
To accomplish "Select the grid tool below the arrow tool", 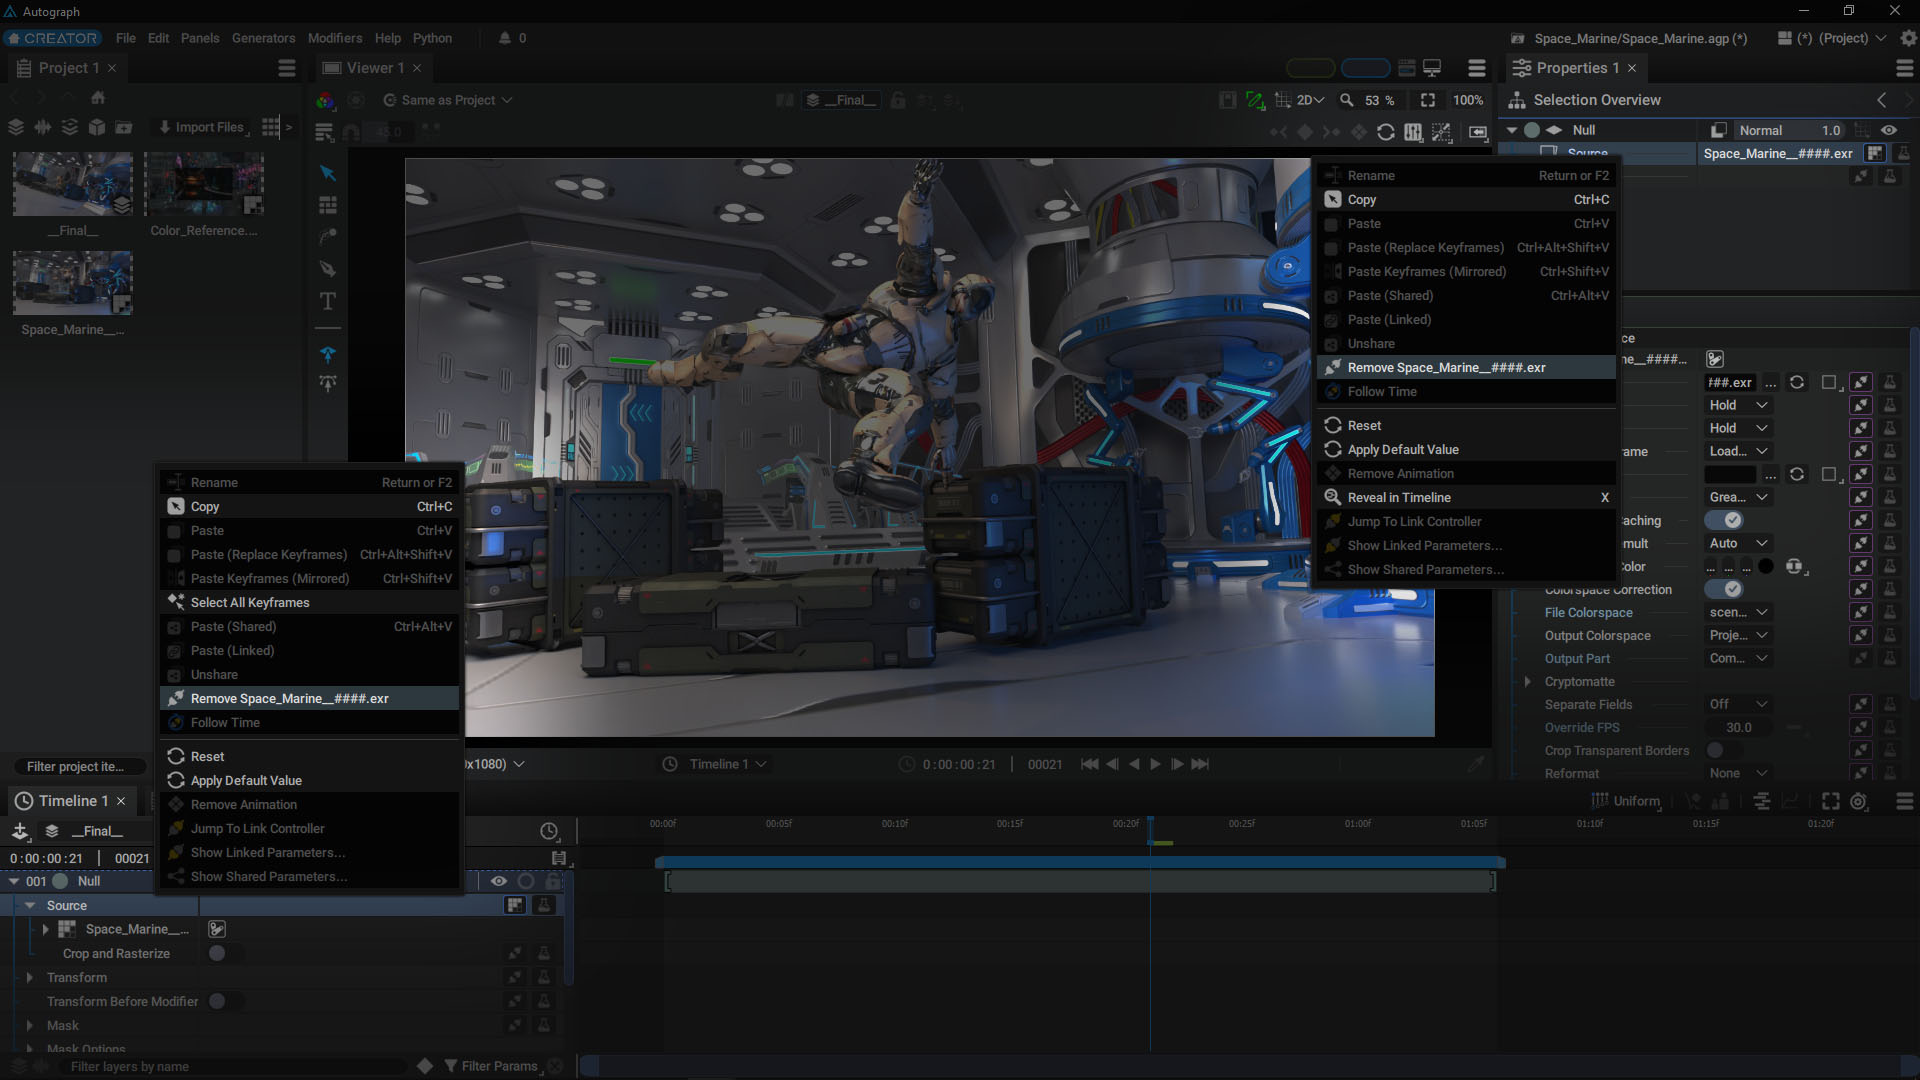I will pyautogui.click(x=328, y=205).
